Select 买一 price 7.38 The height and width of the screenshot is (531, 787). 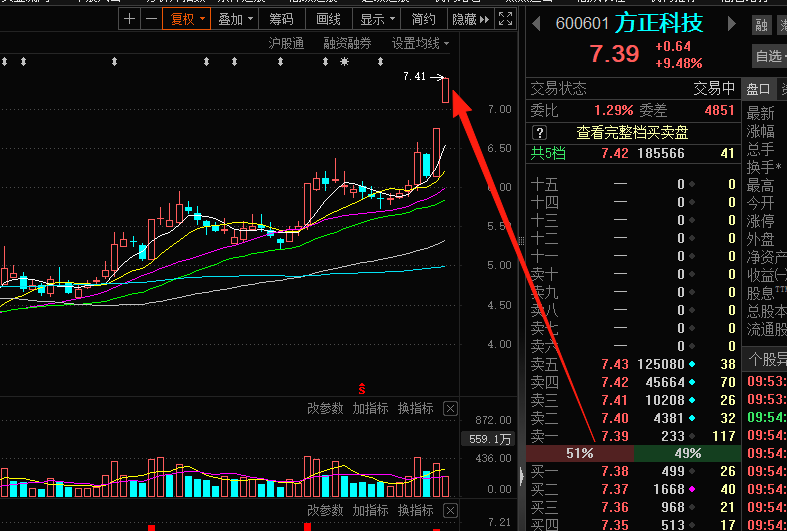tap(615, 471)
